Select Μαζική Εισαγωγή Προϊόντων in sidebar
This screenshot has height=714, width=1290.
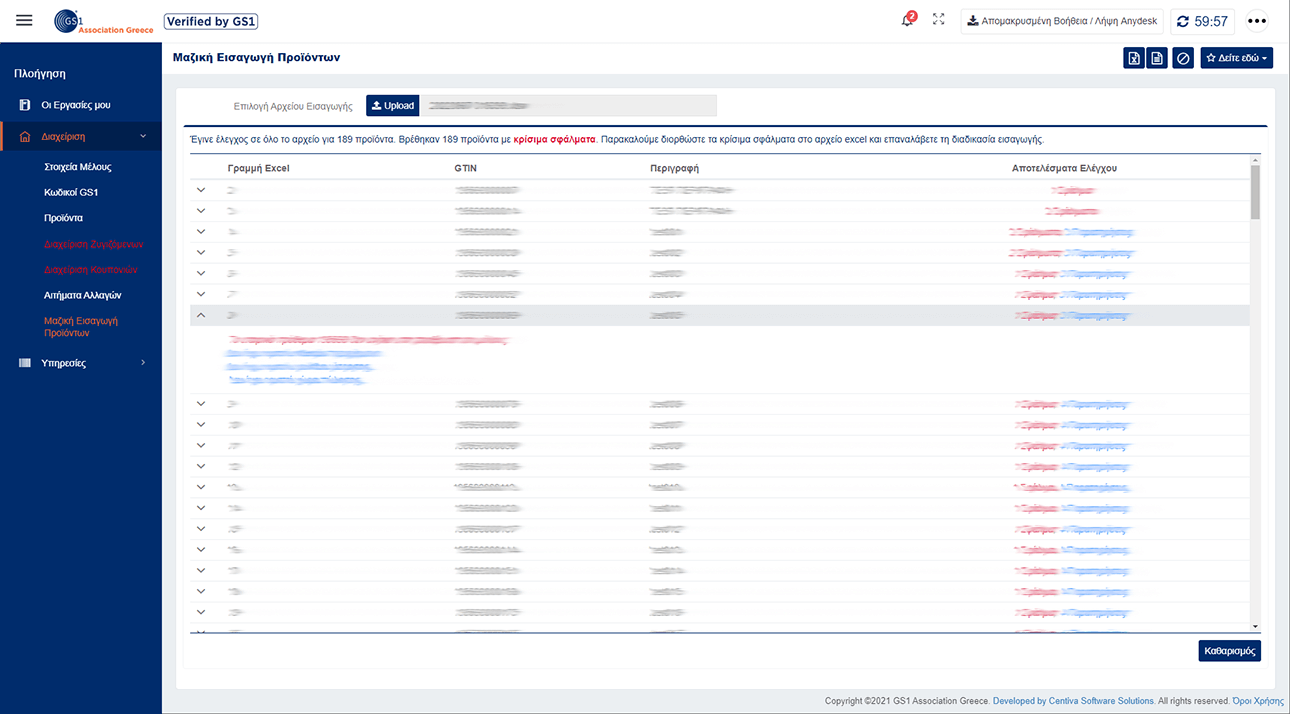pyautogui.click(x=81, y=327)
